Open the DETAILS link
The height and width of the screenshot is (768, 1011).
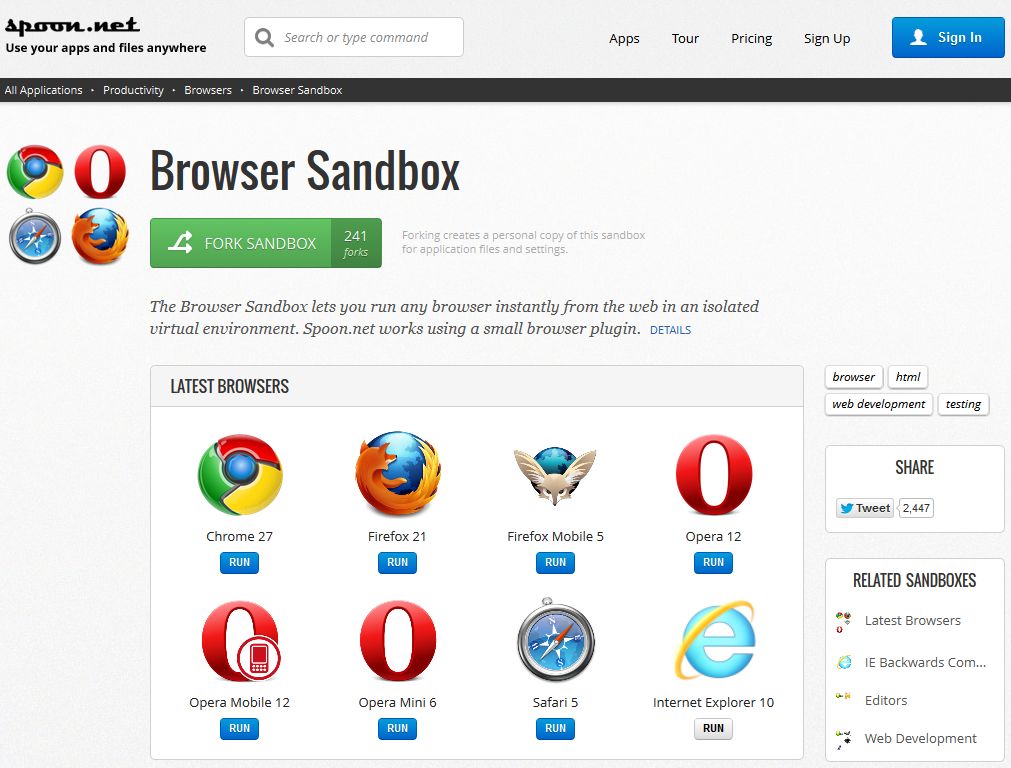tap(671, 330)
